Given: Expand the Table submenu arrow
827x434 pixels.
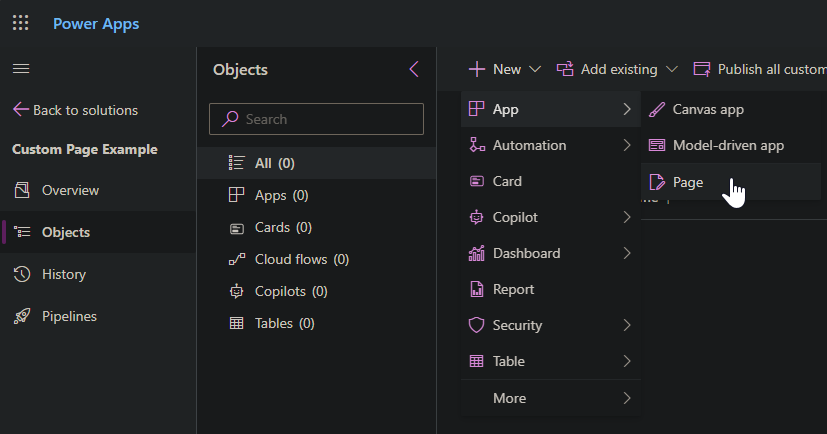Looking at the screenshot, I should (627, 361).
